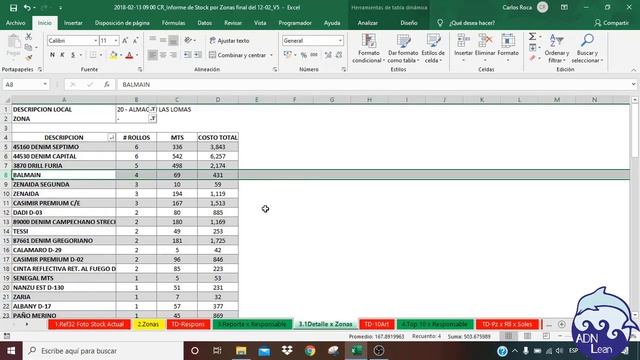Click the Cut scissors icon
The height and width of the screenshot is (360, 640).
tap(28, 37)
